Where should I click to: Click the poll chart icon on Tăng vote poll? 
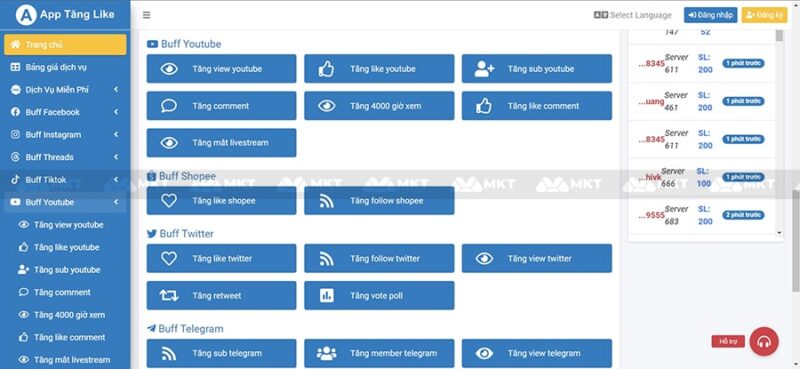pyautogui.click(x=327, y=296)
